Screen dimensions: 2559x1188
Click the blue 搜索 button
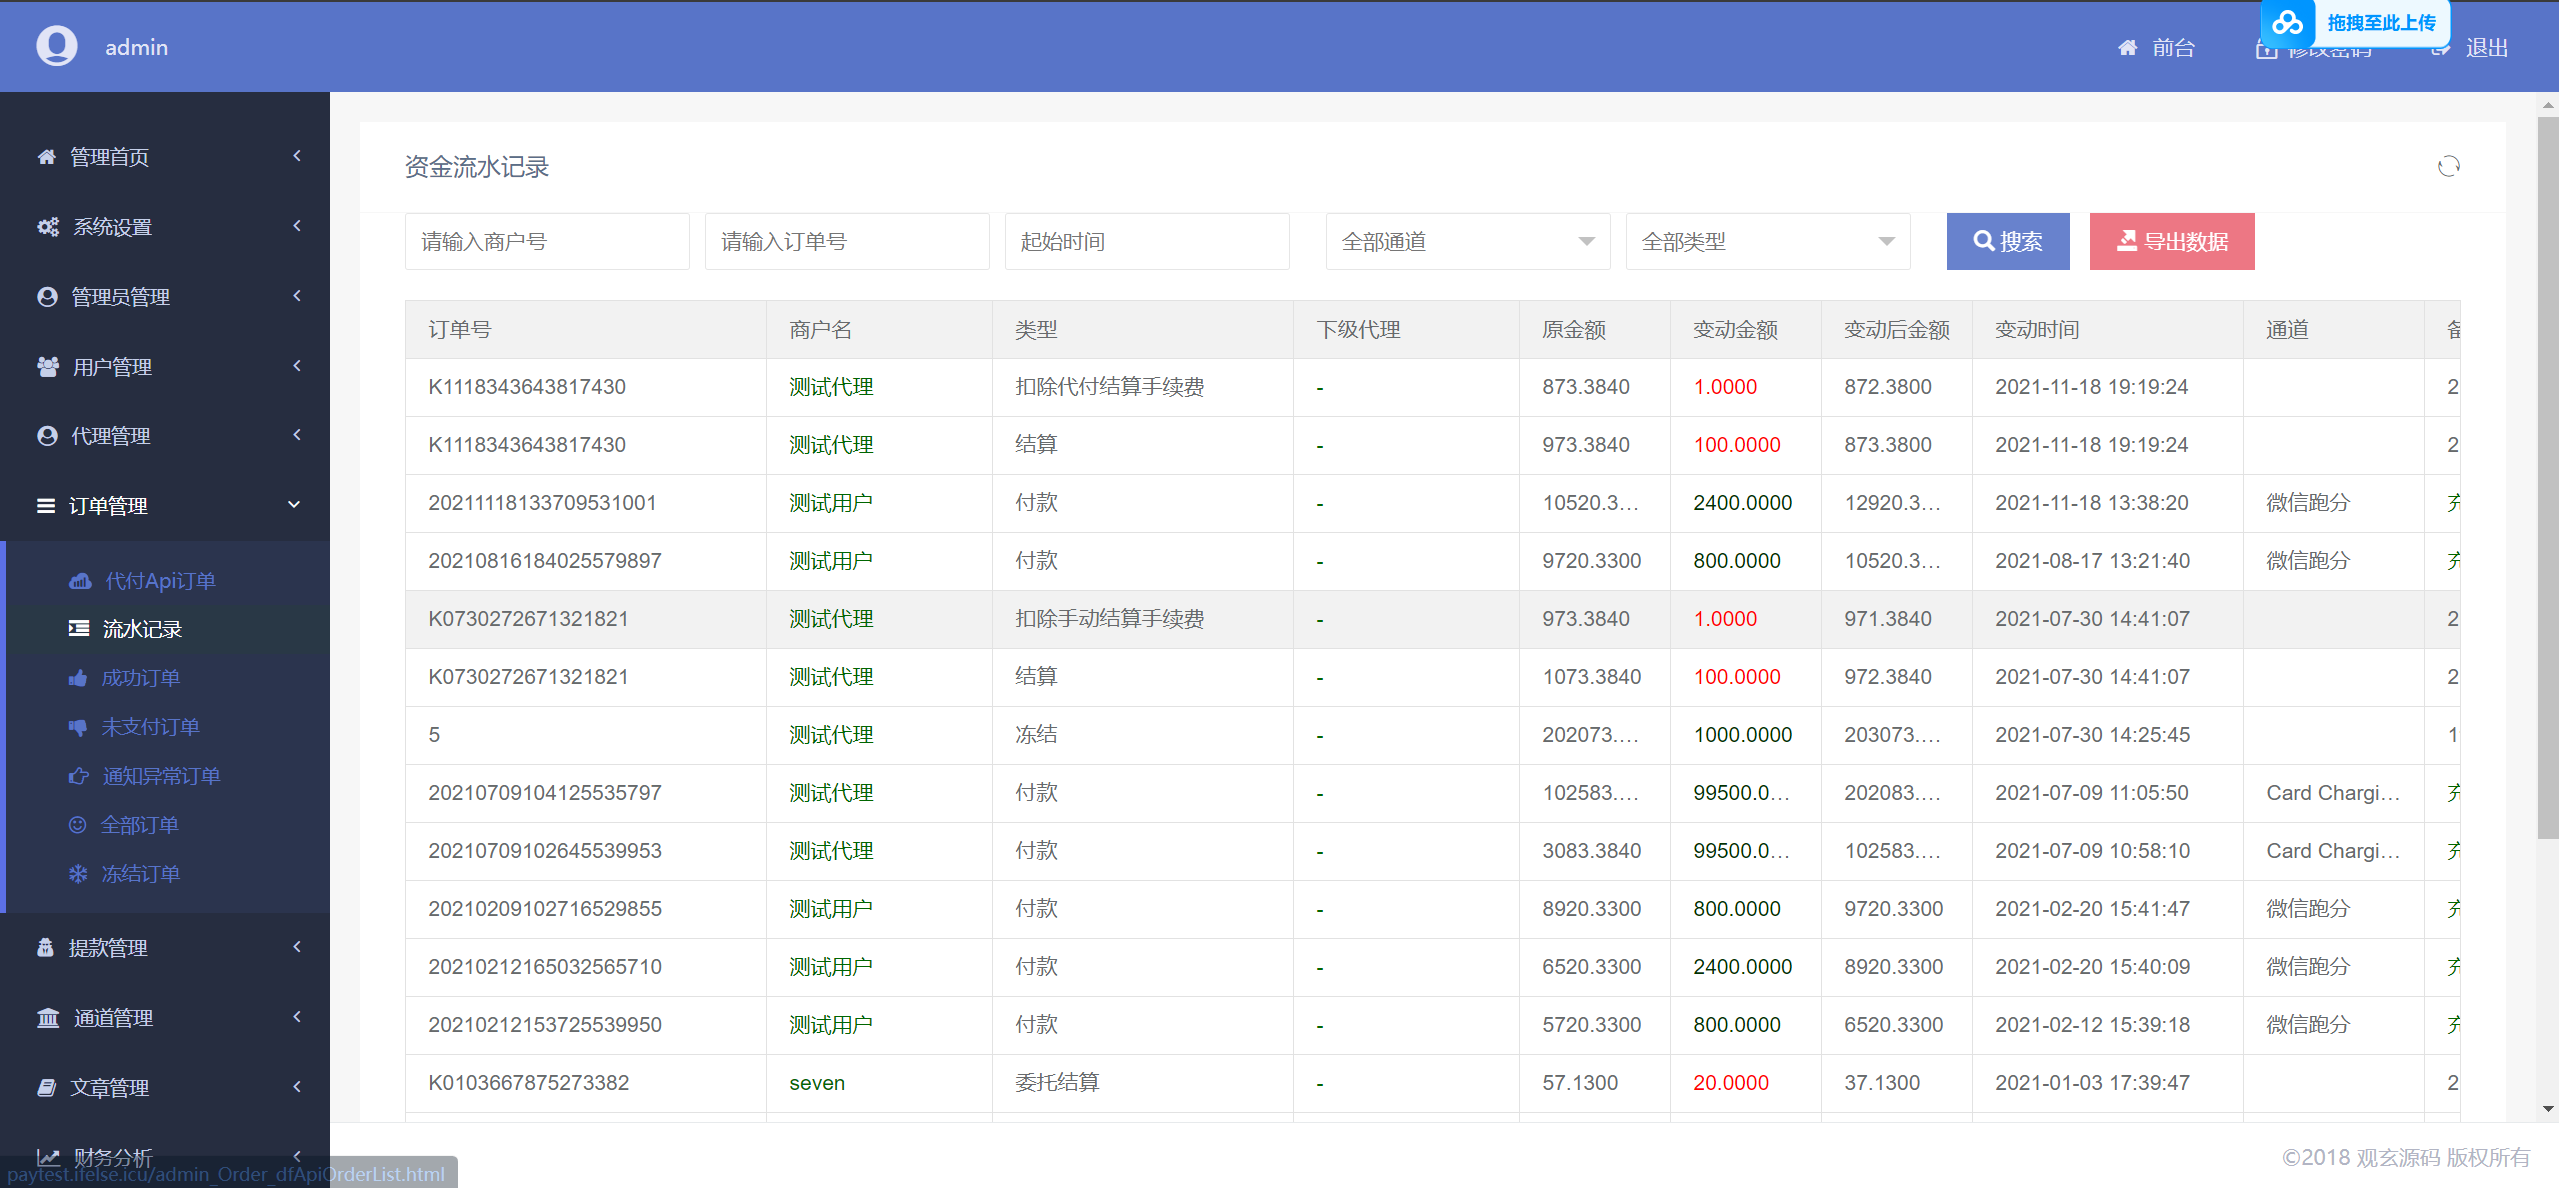pyautogui.click(x=2007, y=242)
